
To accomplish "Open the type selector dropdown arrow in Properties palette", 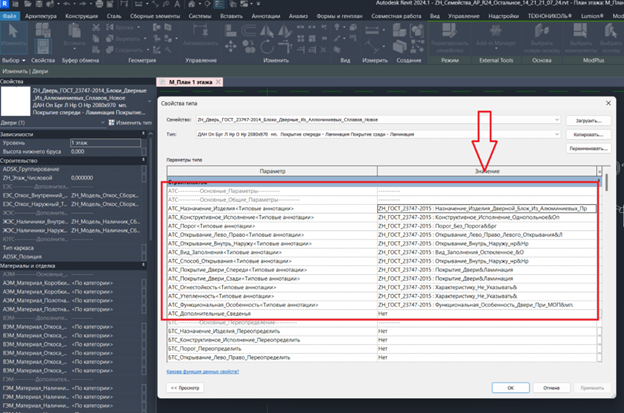I will [x=149, y=101].
